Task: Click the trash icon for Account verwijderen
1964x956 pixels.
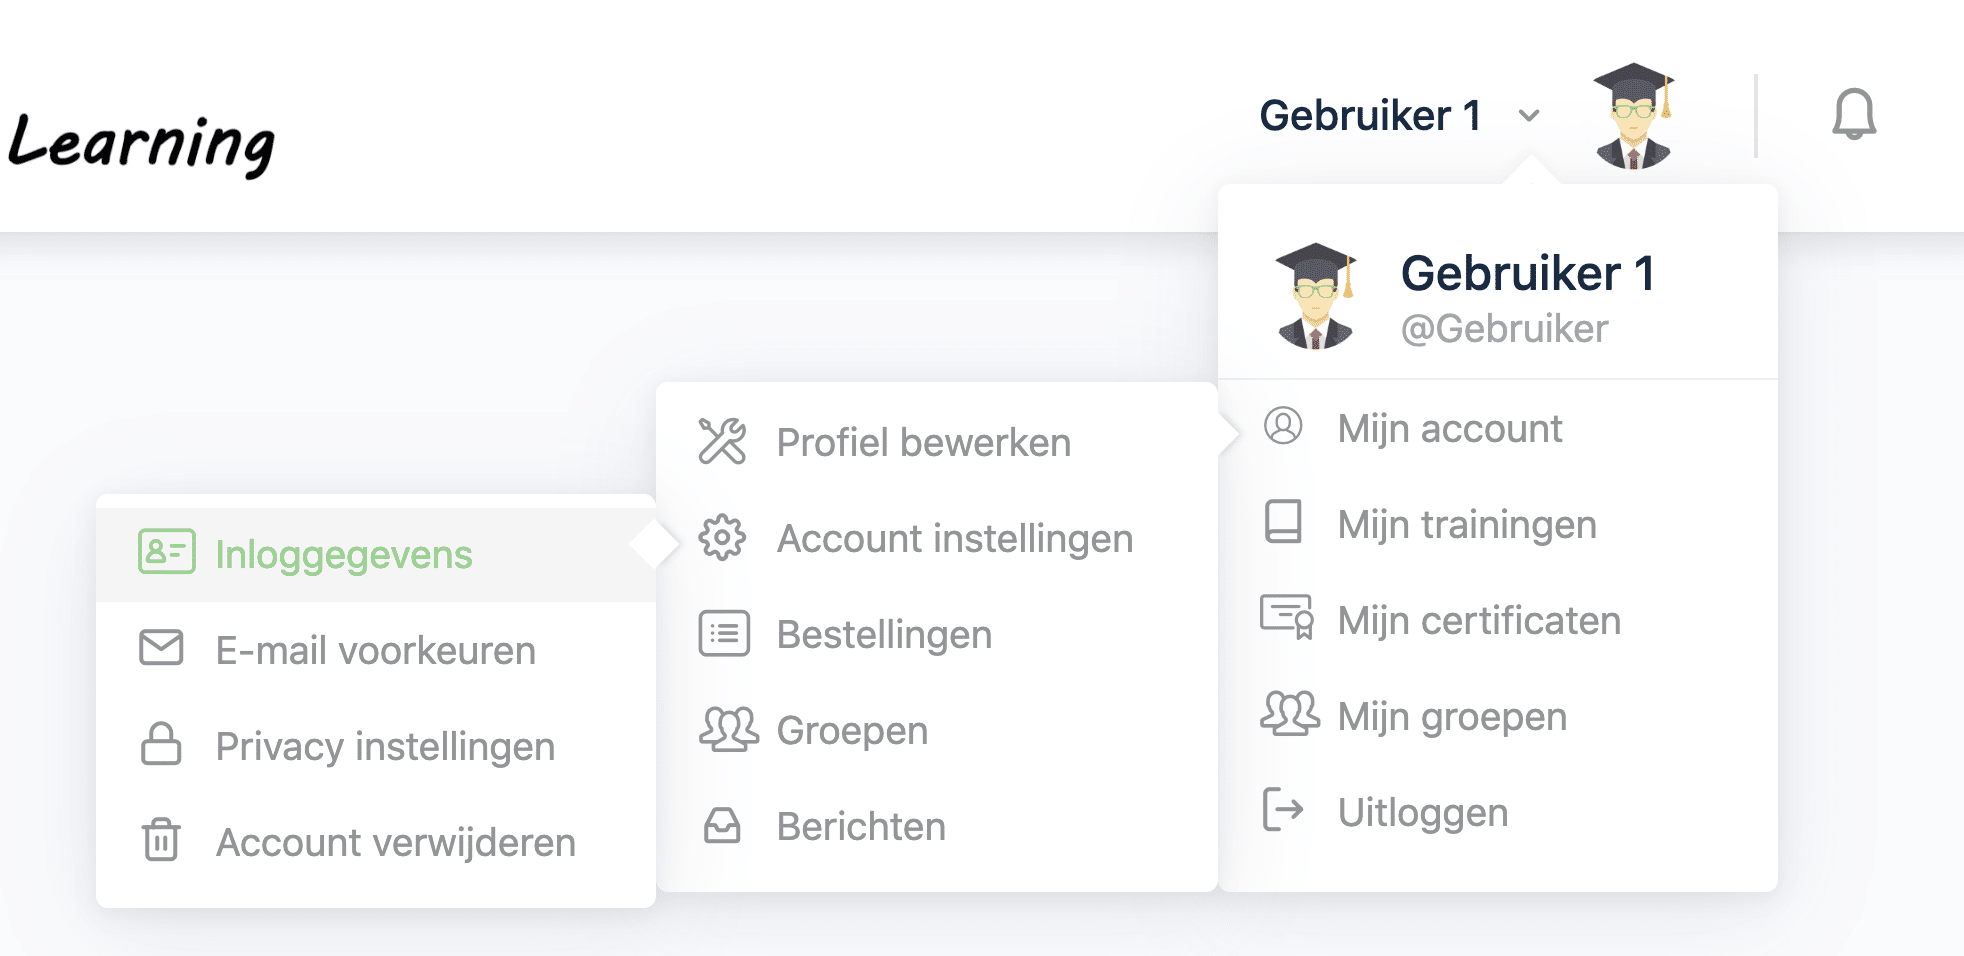Action: tap(161, 839)
